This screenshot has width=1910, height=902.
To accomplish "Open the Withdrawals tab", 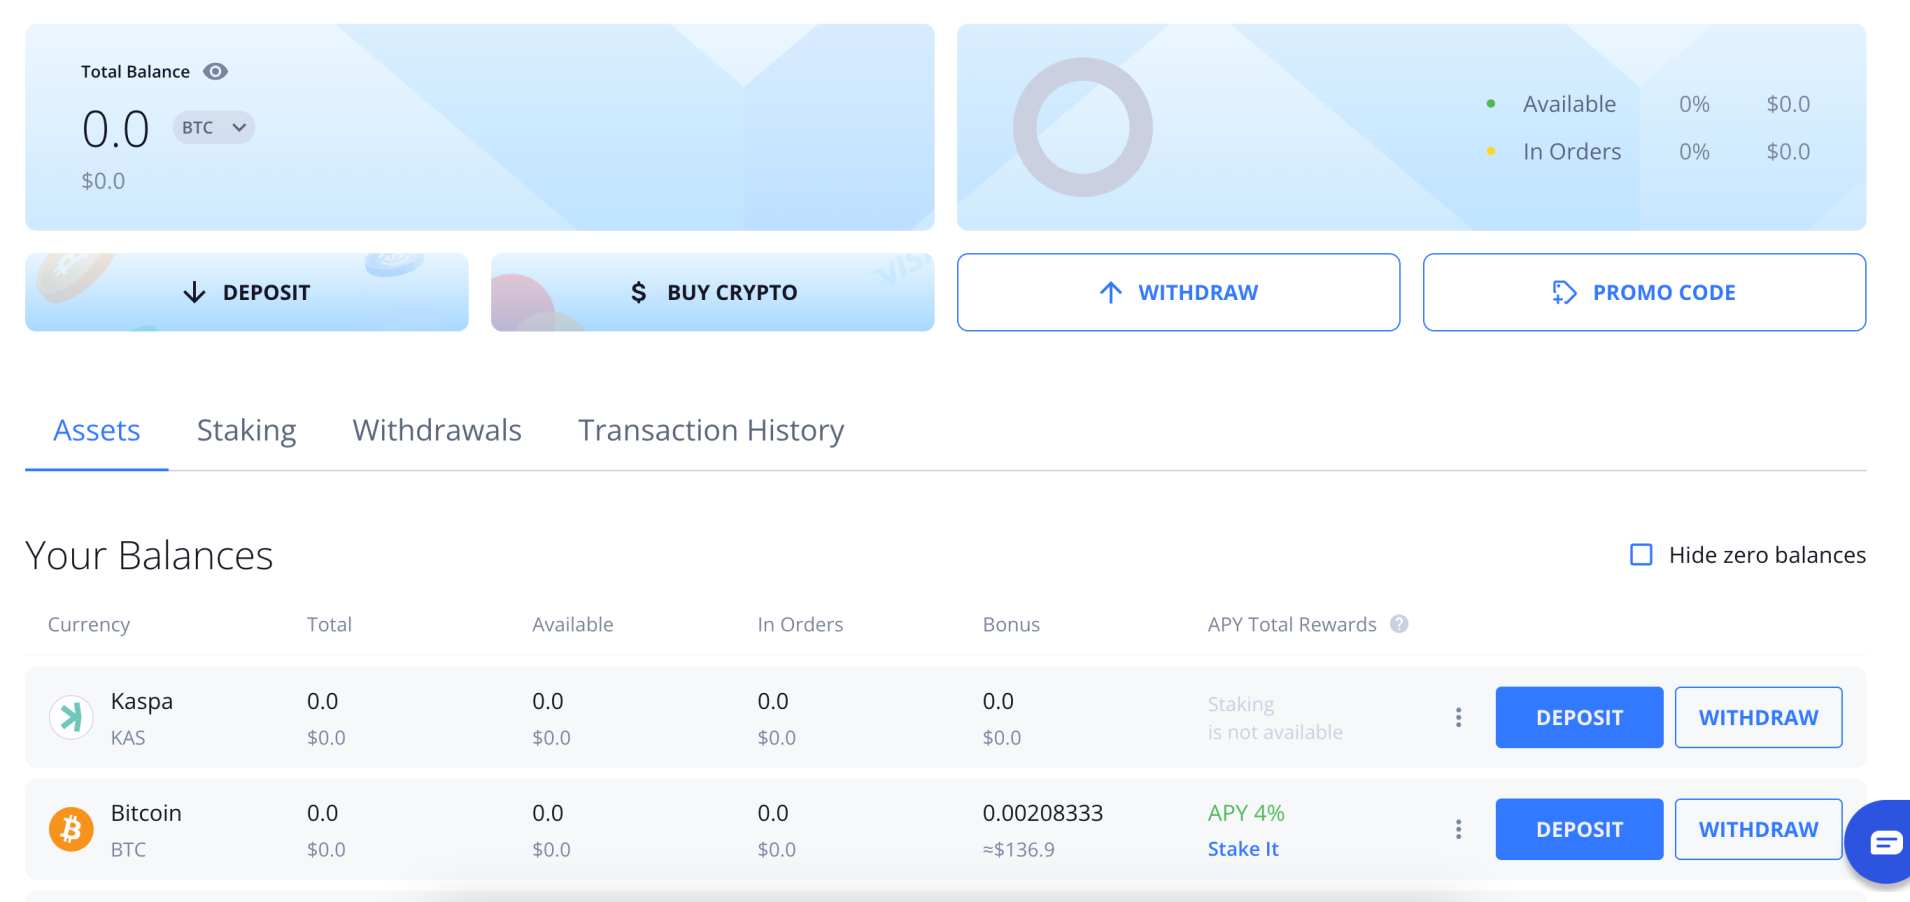I will (437, 430).
